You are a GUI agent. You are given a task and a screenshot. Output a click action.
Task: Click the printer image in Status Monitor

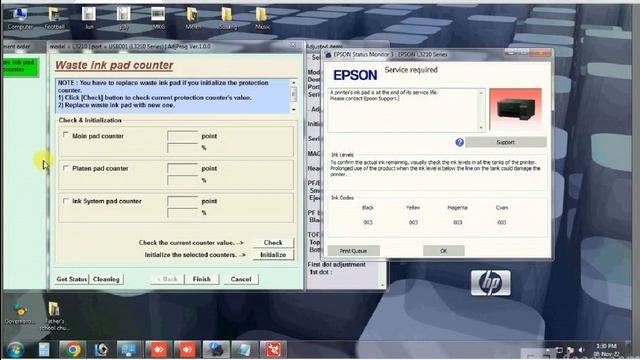[516, 109]
